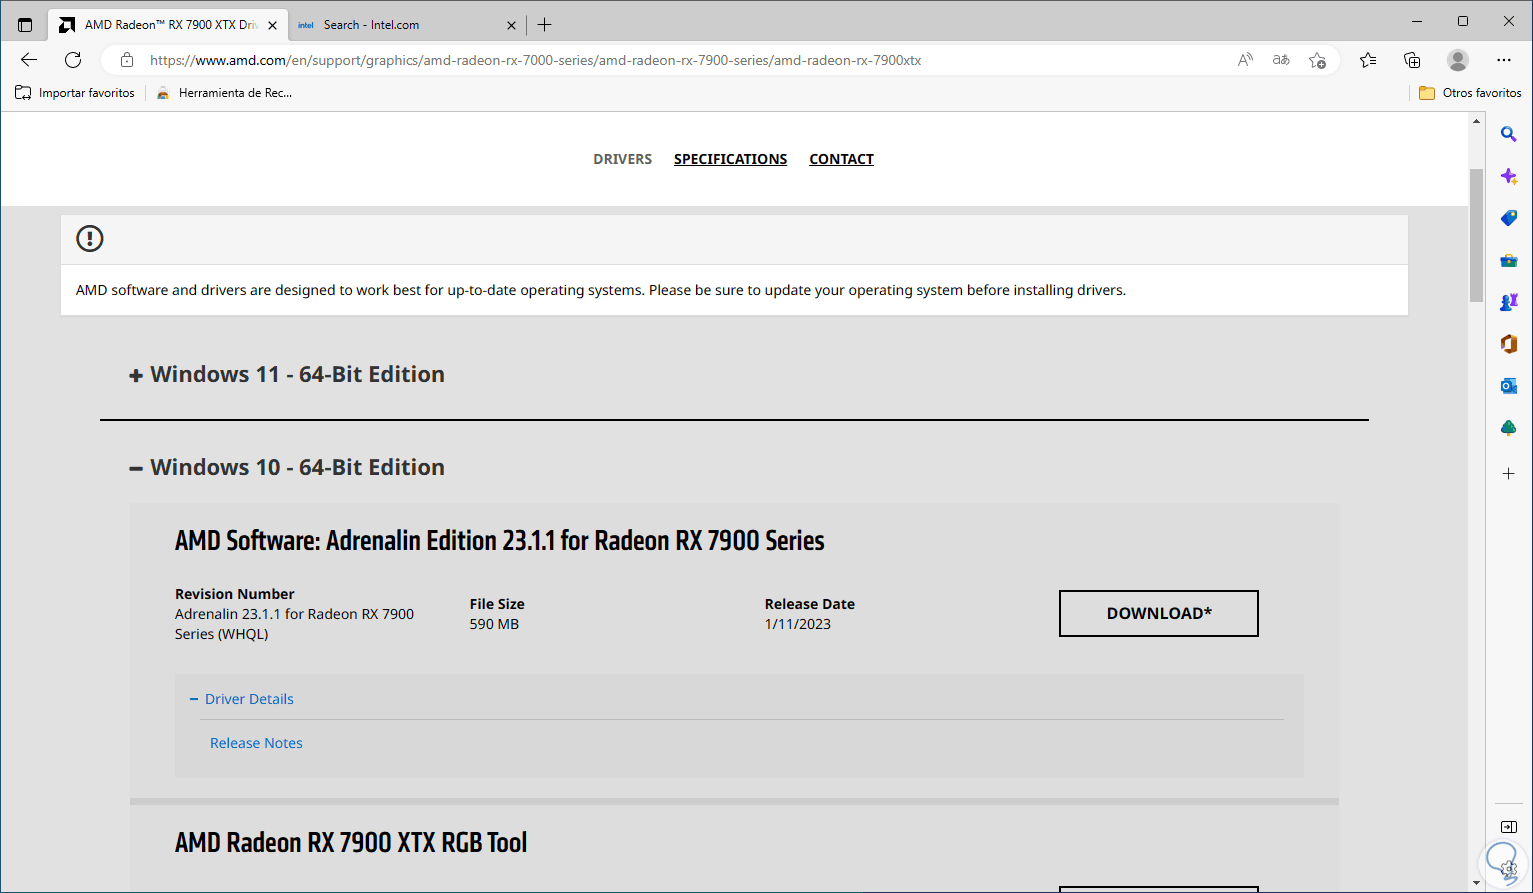Click the warning exclamation icon
This screenshot has height=893, width=1533.
coord(90,238)
